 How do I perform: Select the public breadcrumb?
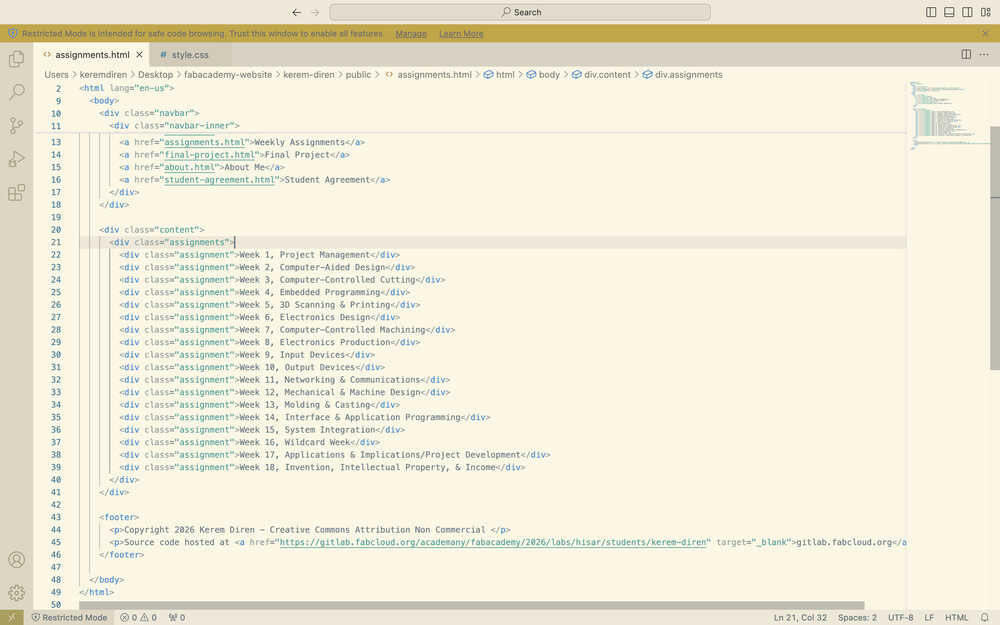[358, 75]
